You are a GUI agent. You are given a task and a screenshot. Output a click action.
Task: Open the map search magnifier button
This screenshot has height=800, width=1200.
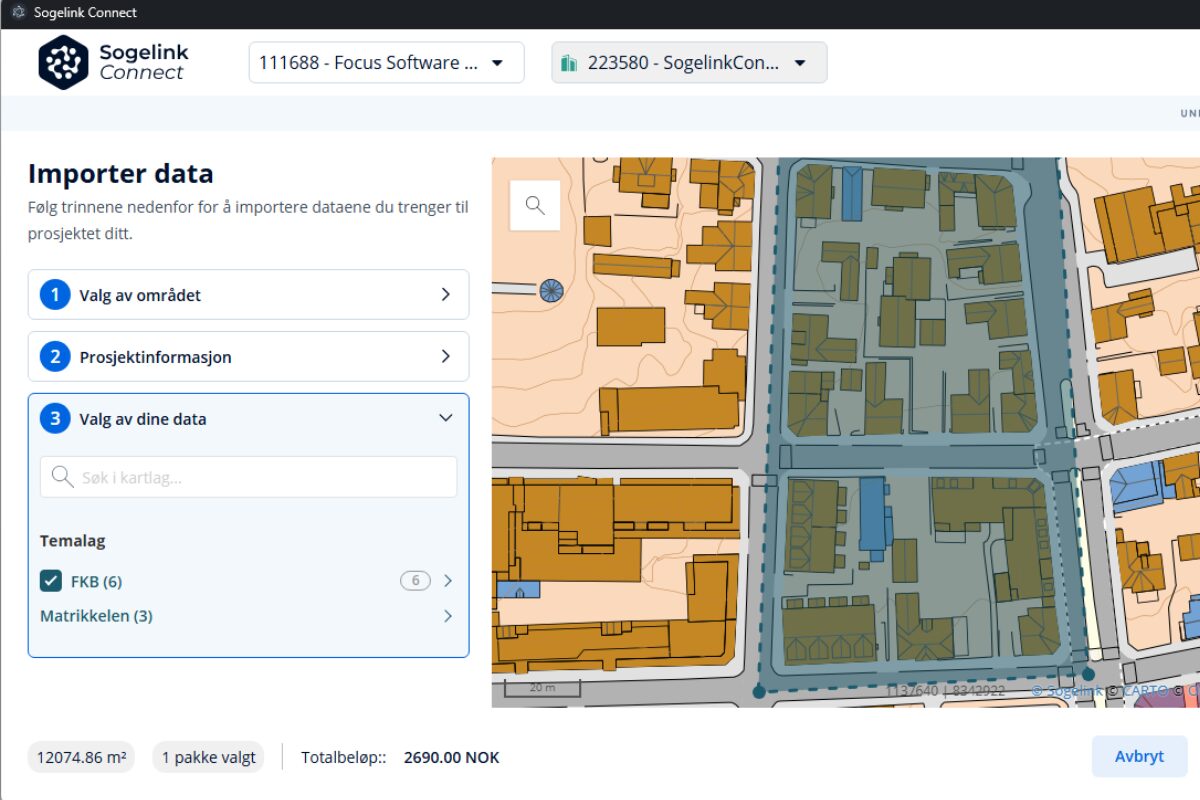tap(535, 205)
